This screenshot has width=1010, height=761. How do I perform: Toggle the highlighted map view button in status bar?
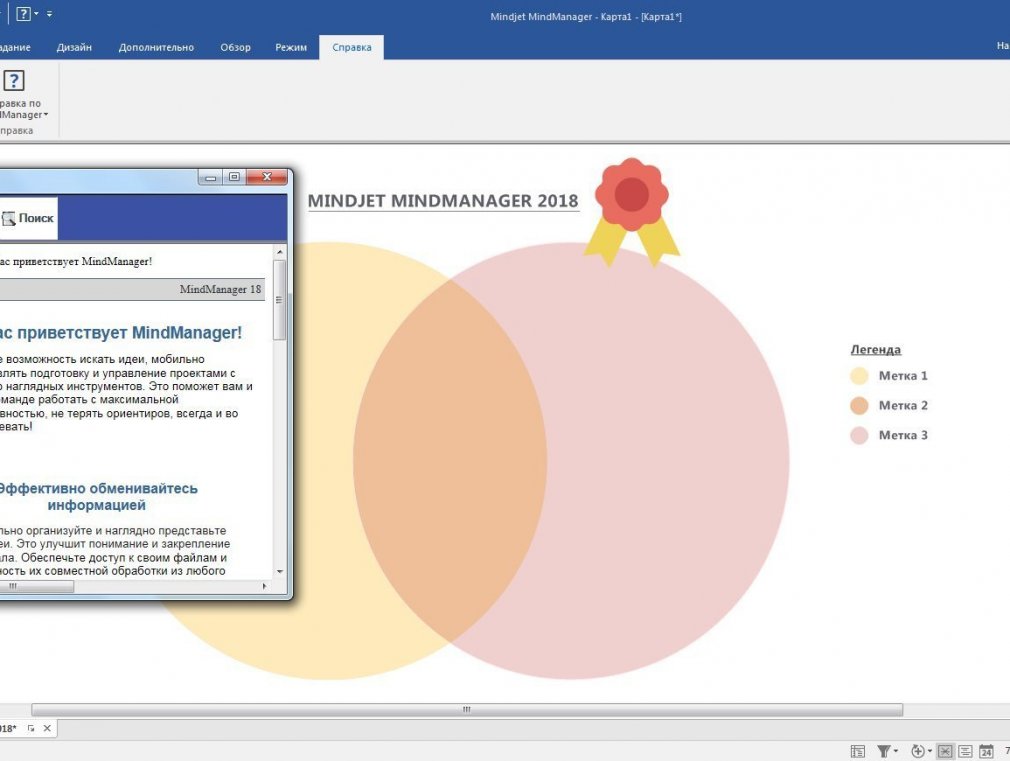click(945, 751)
